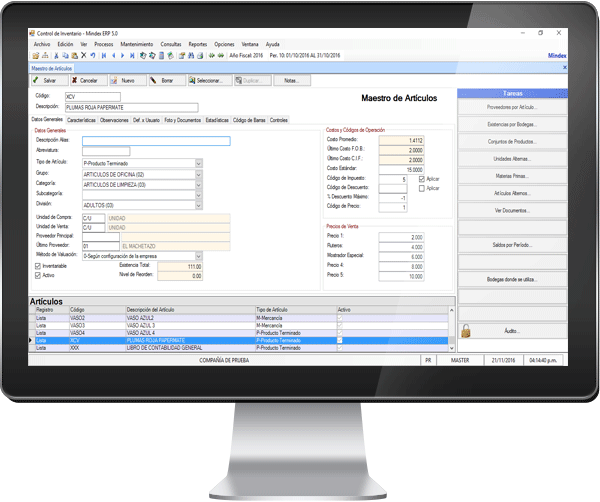Select the VASO AZUL 3 description cell

[x=191, y=326]
